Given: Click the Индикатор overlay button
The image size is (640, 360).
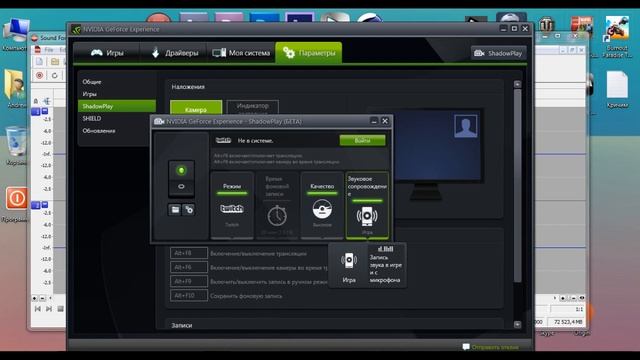Looking at the screenshot, I should coord(253,107).
